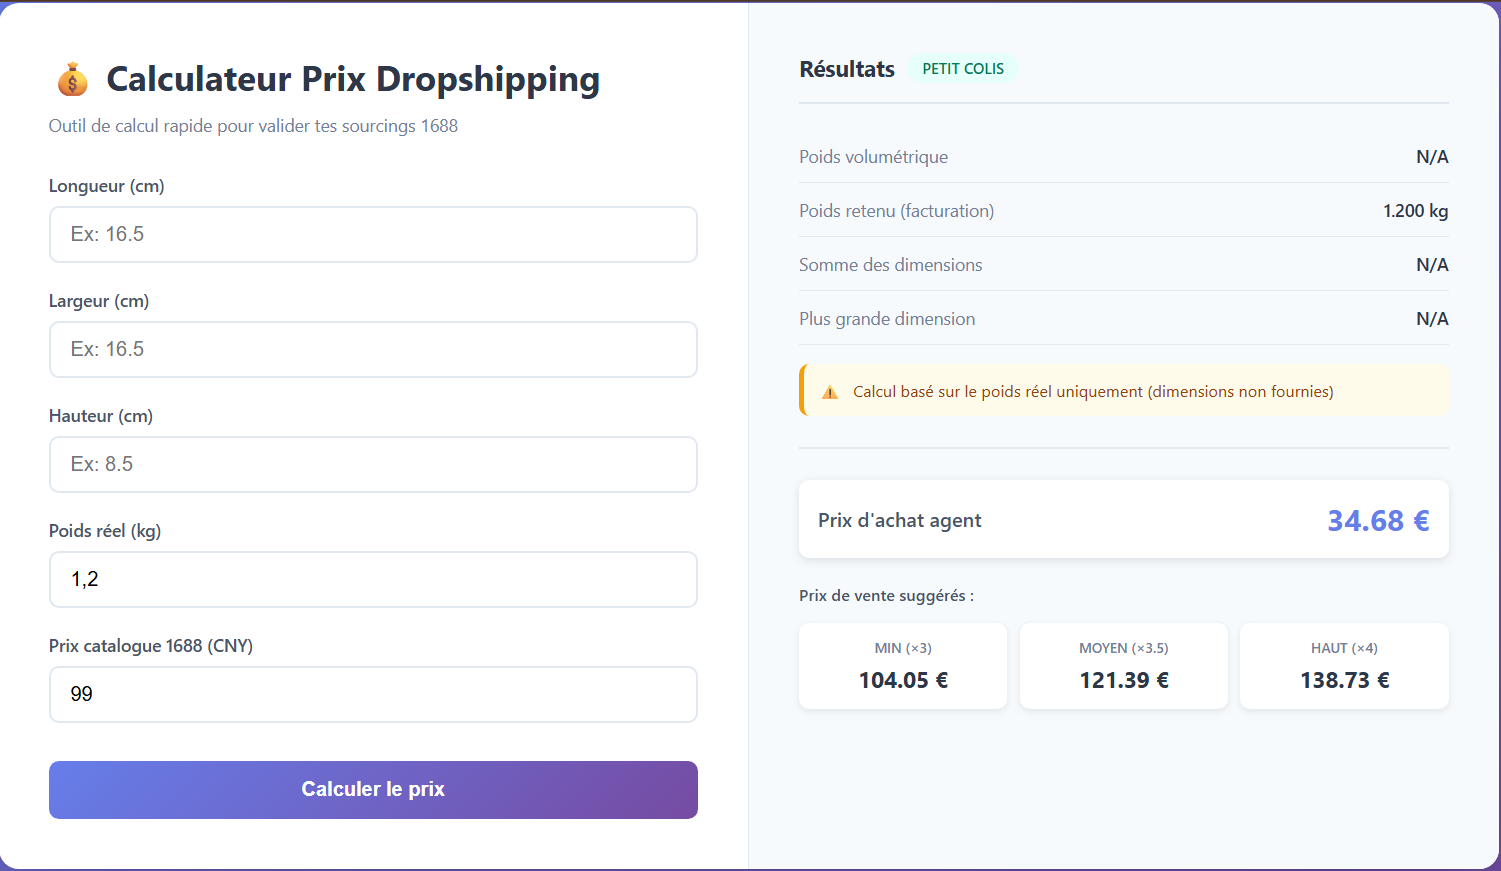Screen dimensions: 1501x871
Task: Click the money bag icon in title
Action: coord(72,79)
